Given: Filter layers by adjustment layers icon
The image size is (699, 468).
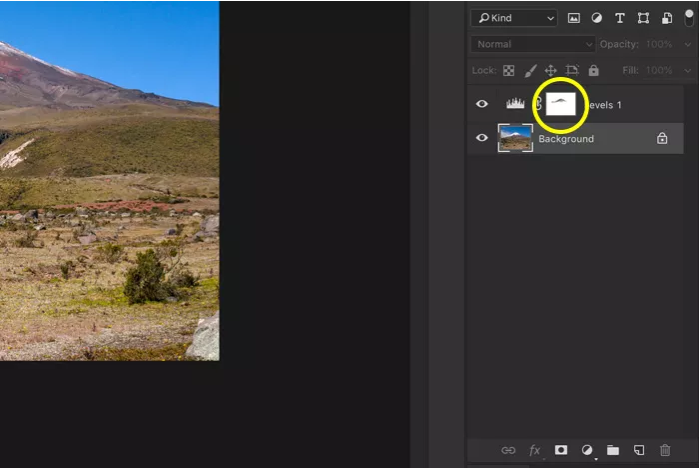Looking at the screenshot, I should 597,18.
